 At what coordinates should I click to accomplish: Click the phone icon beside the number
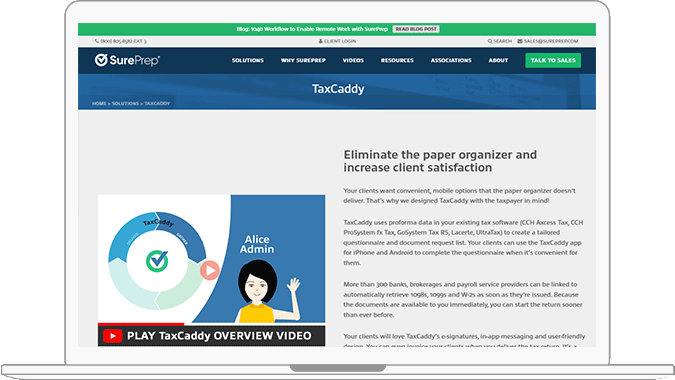click(x=97, y=41)
